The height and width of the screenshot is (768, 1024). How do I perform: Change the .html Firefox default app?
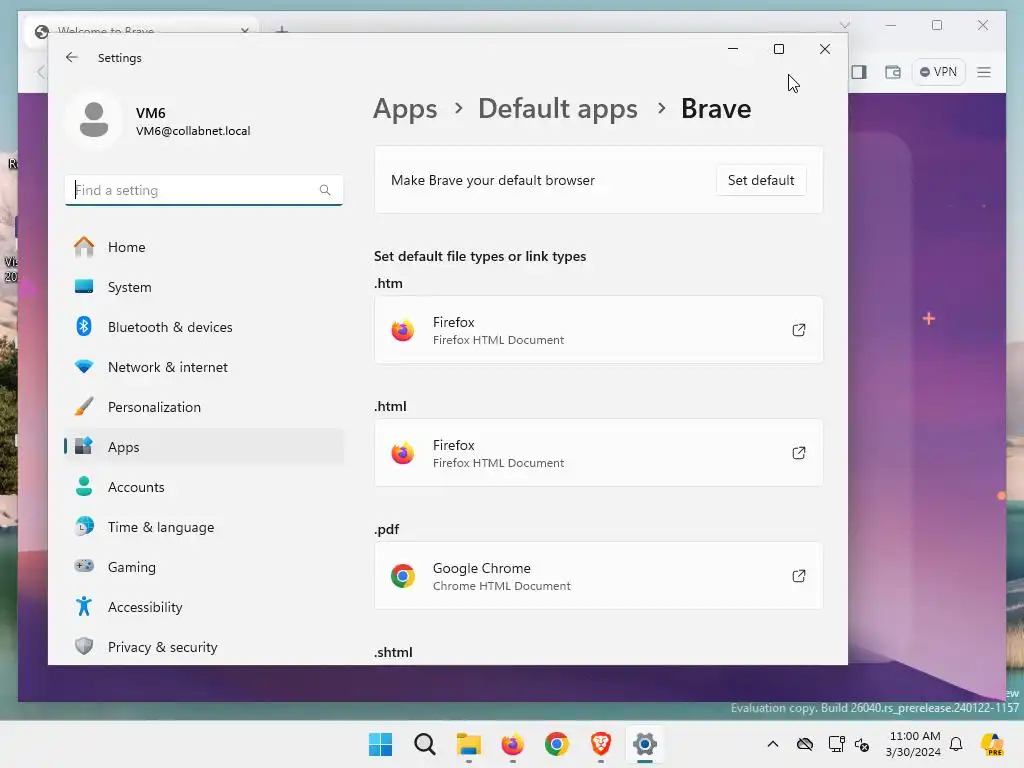click(598, 453)
